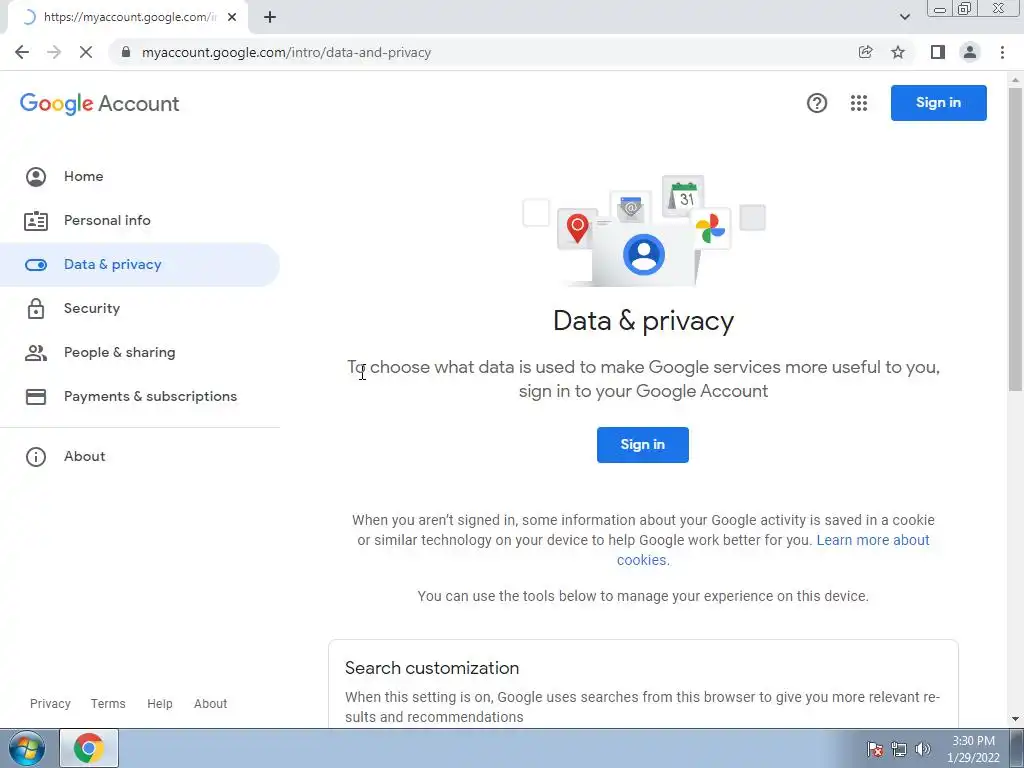Open a new tab with plus icon
1024x768 pixels.
(x=270, y=17)
